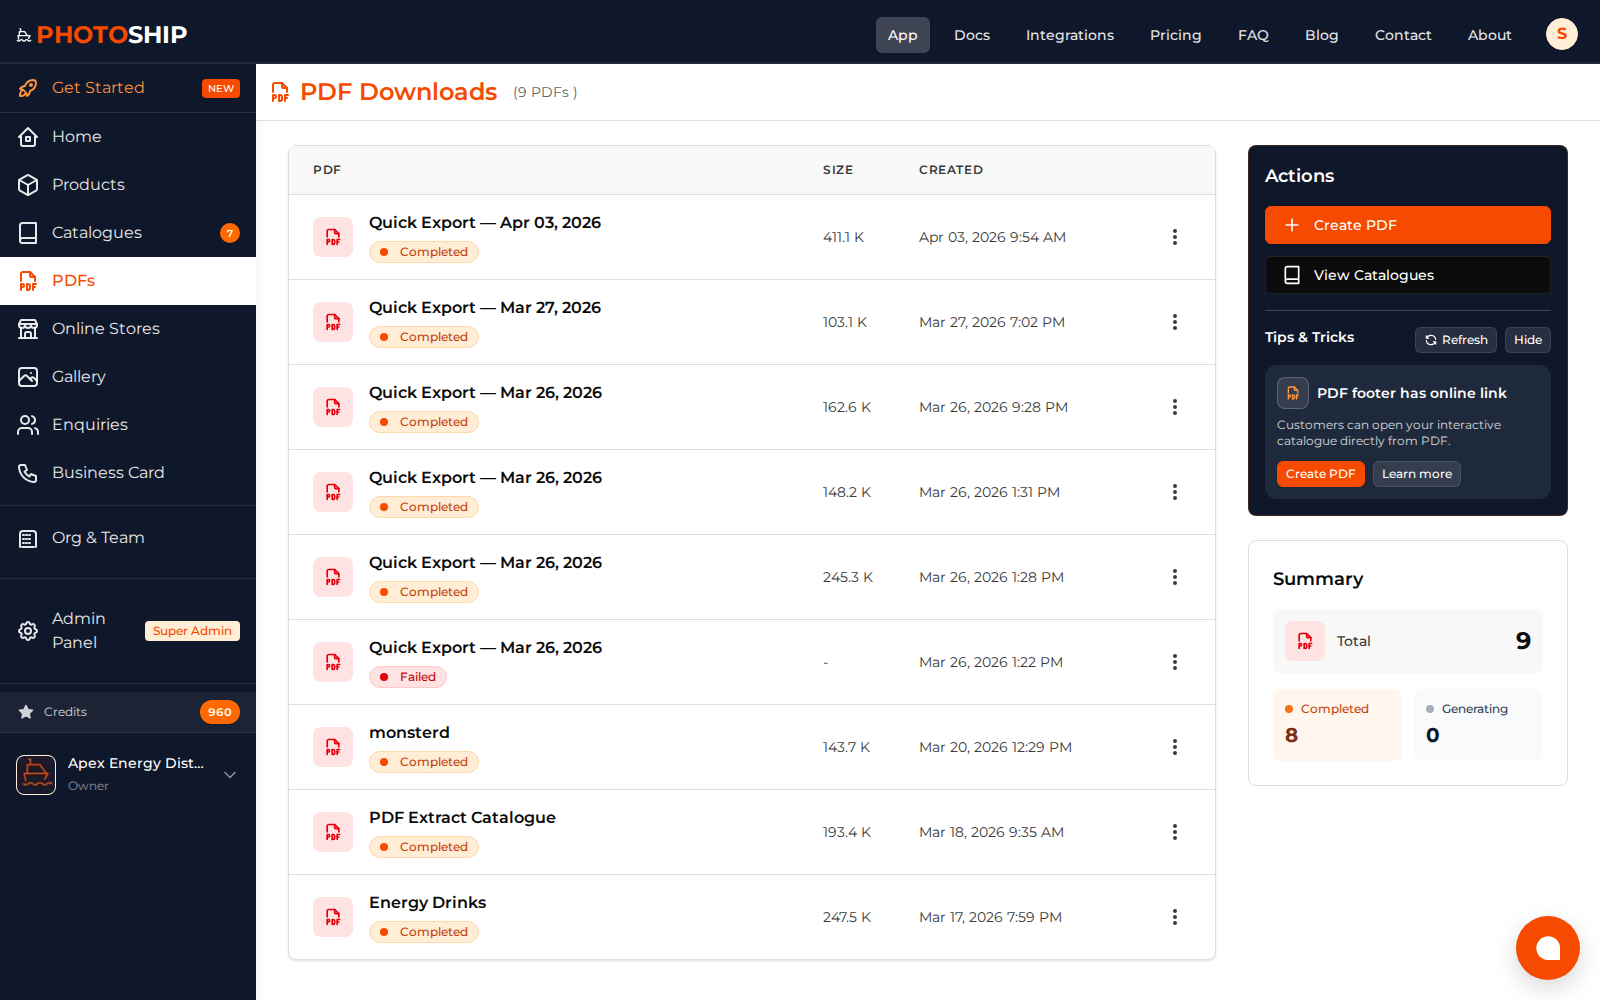Image resolution: width=1600 pixels, height=1000 pixels.
Task: Click the Credits star icon
Action: click(x=26, y=712)
